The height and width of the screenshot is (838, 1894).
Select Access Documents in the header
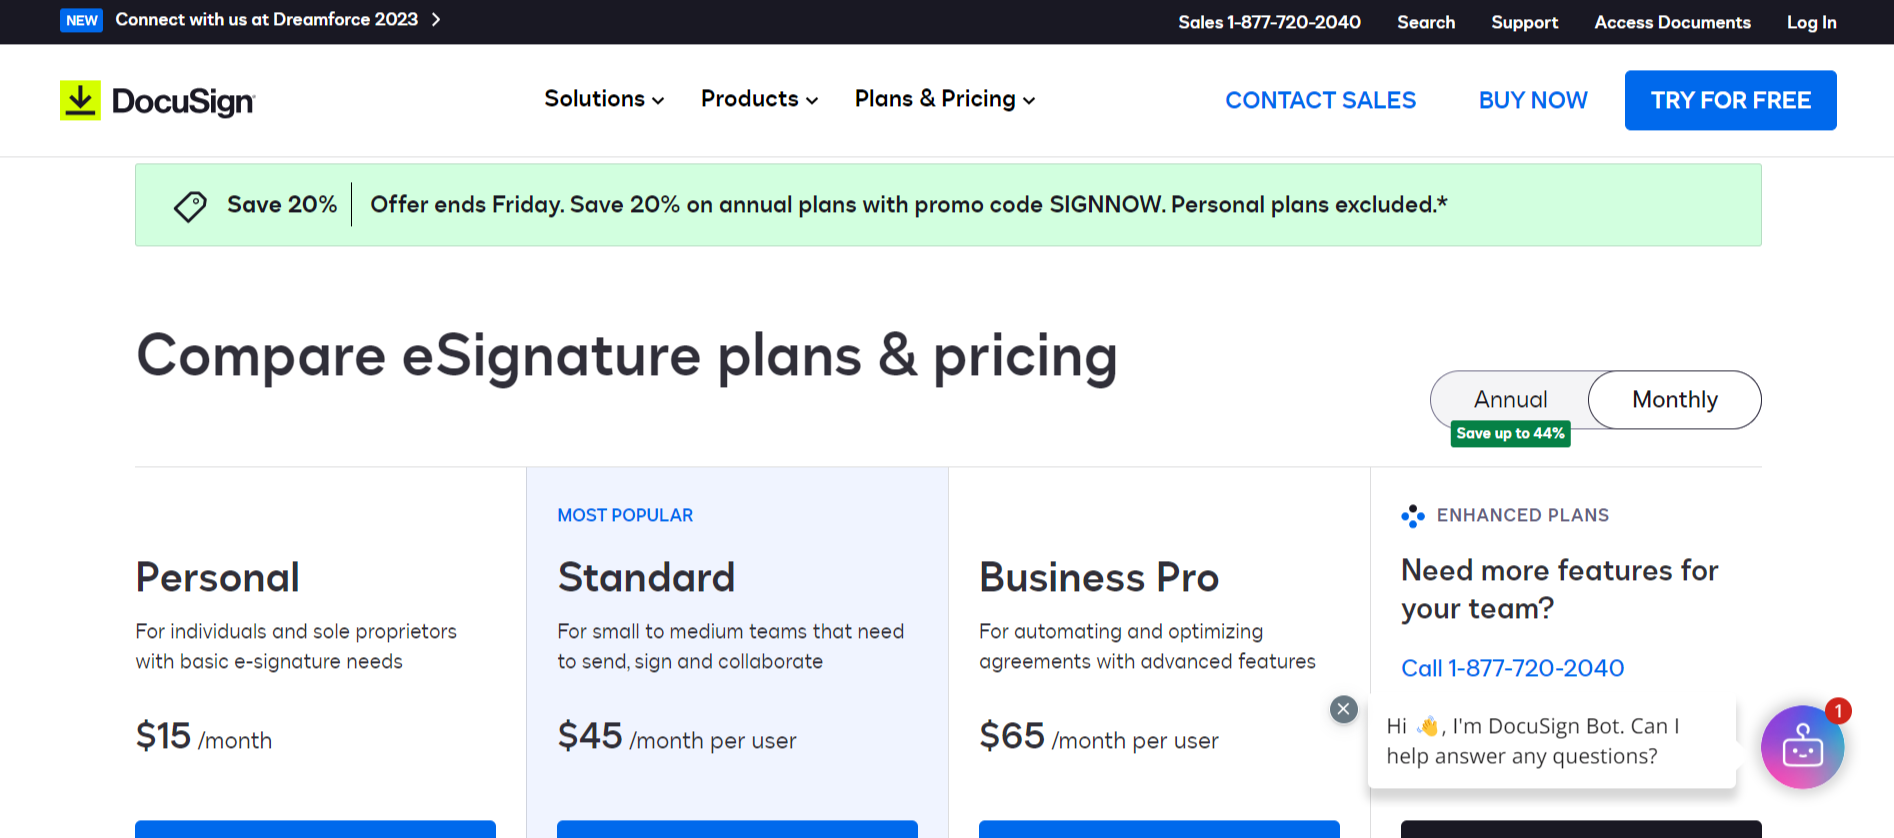(x=1672, y=22)
